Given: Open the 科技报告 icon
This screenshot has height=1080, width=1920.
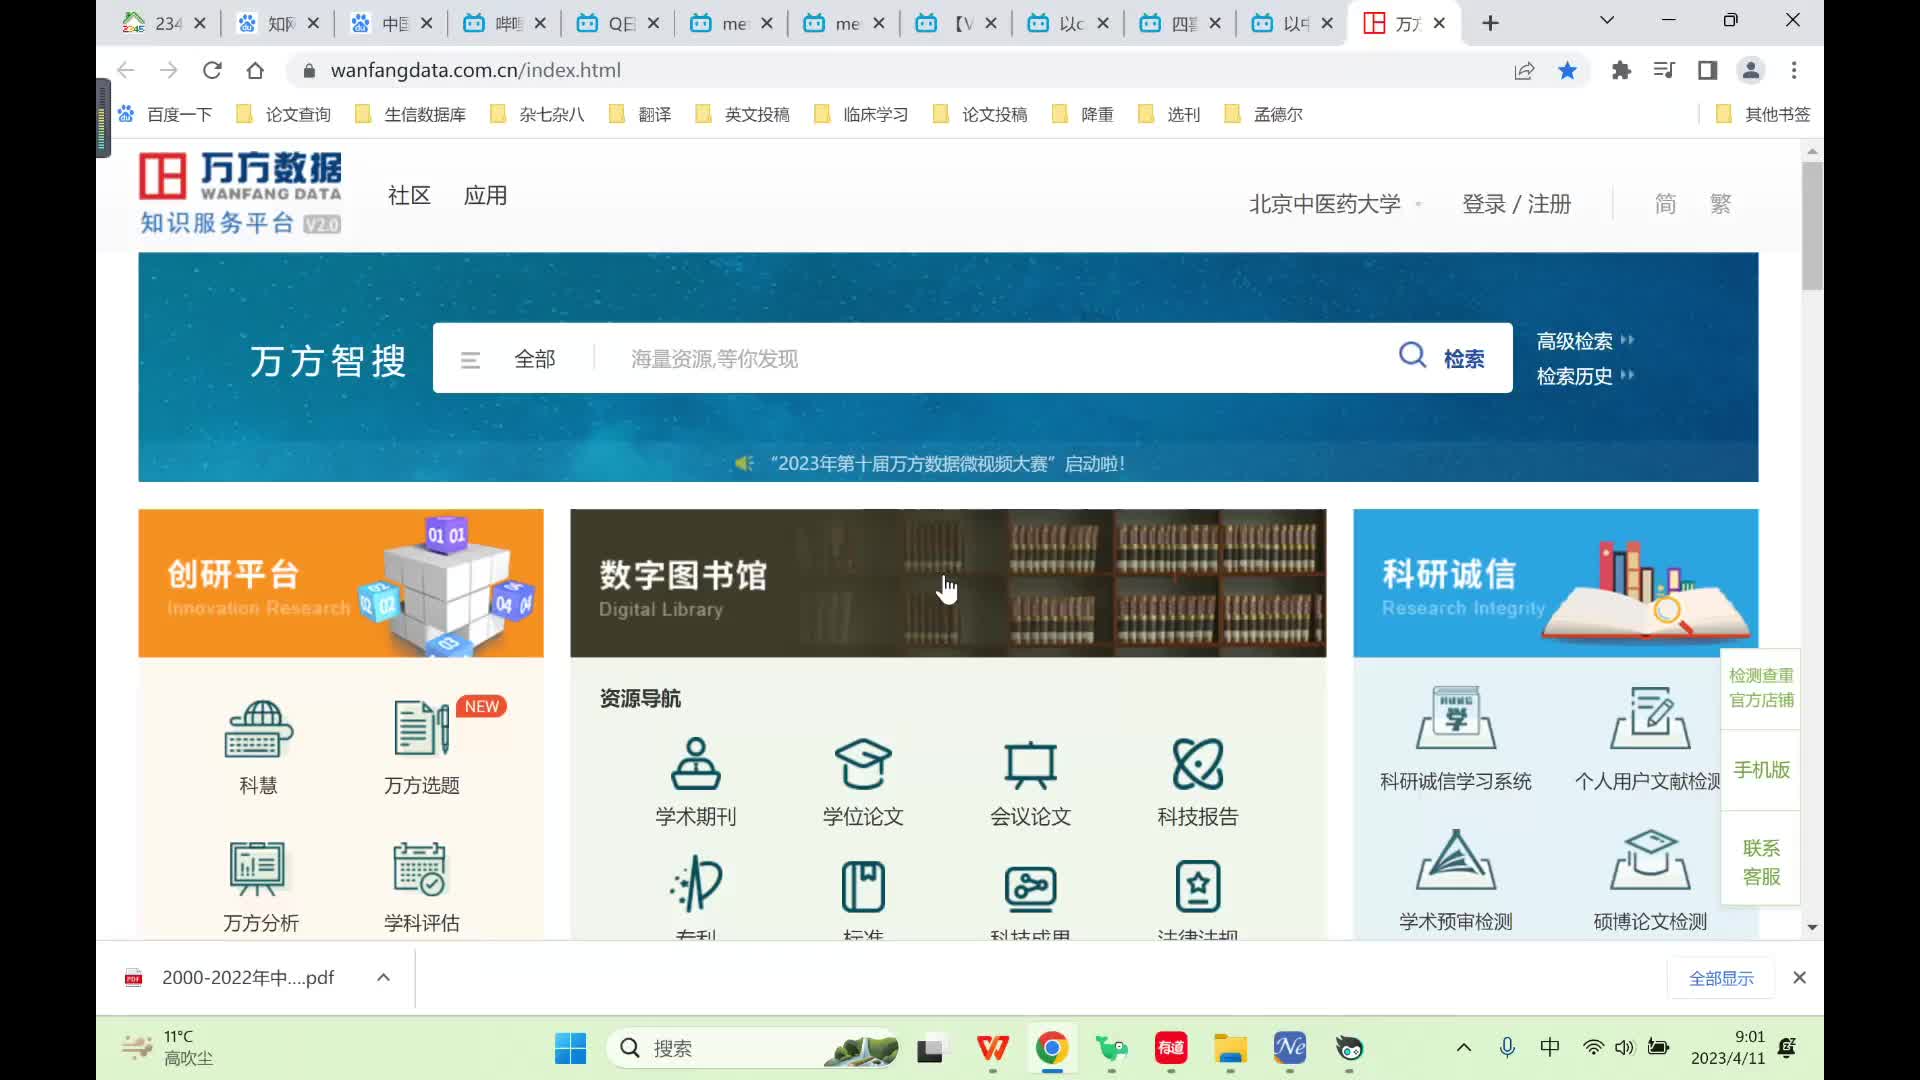Looking at the screenshot, I should point(1198,765).
